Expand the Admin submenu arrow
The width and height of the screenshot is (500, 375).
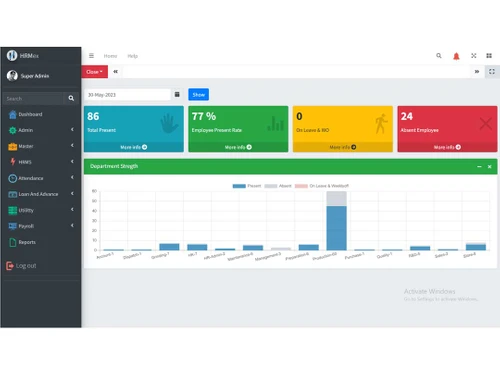(72, 130)
